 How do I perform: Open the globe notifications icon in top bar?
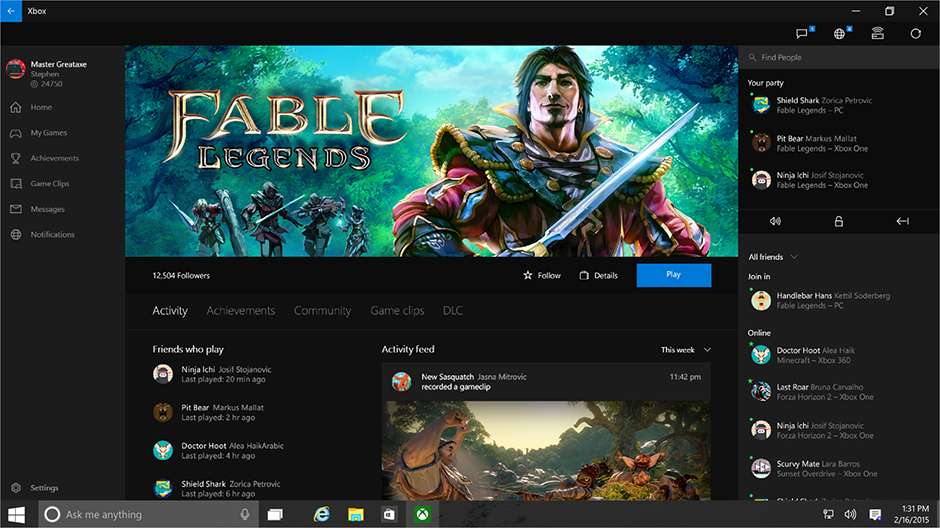pyautogui.click(x=840, y=33)
